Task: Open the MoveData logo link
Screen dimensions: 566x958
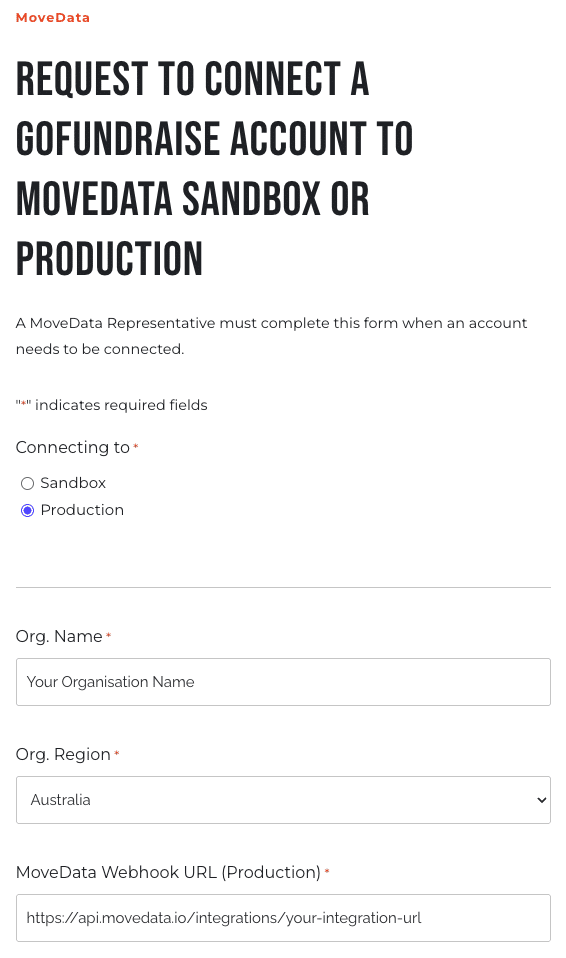Action: [53, 18]
